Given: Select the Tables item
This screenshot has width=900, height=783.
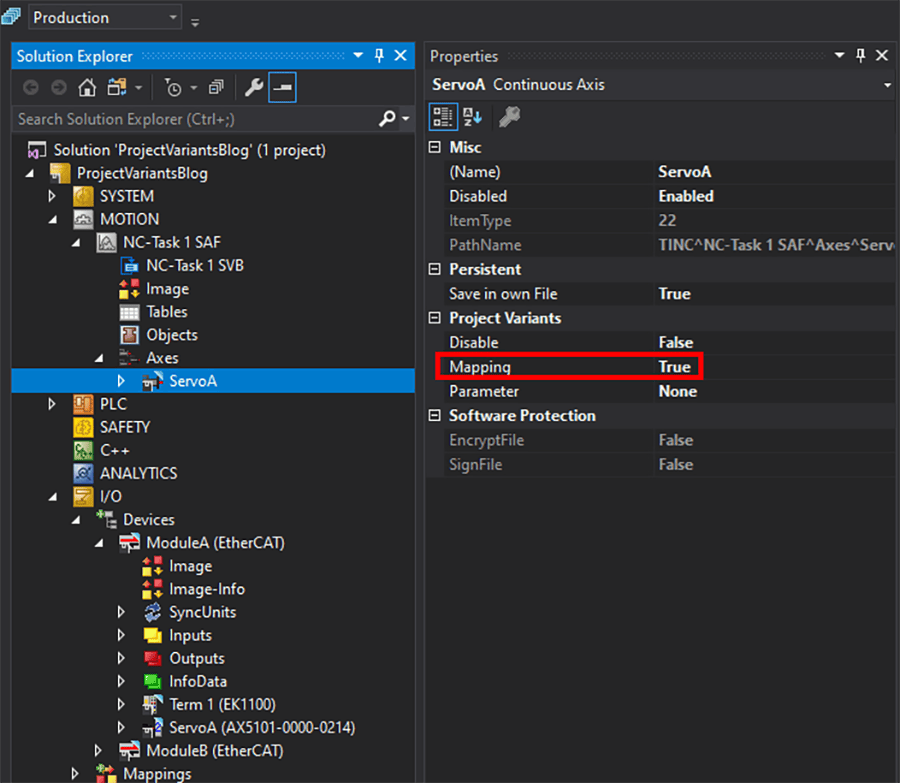Looking at the screenshot, I should [x=166, y=312].
